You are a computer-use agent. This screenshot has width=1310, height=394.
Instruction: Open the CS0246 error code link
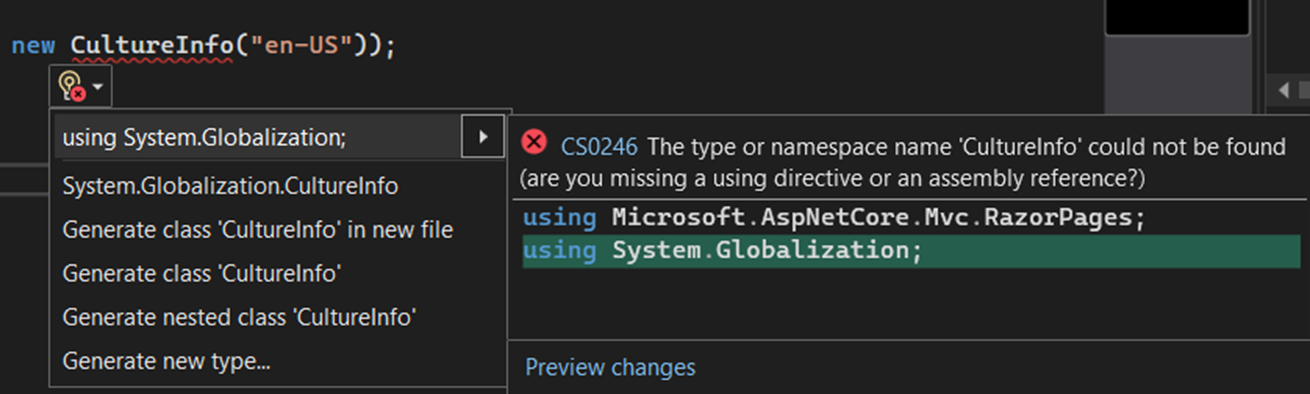click(599, 147)
